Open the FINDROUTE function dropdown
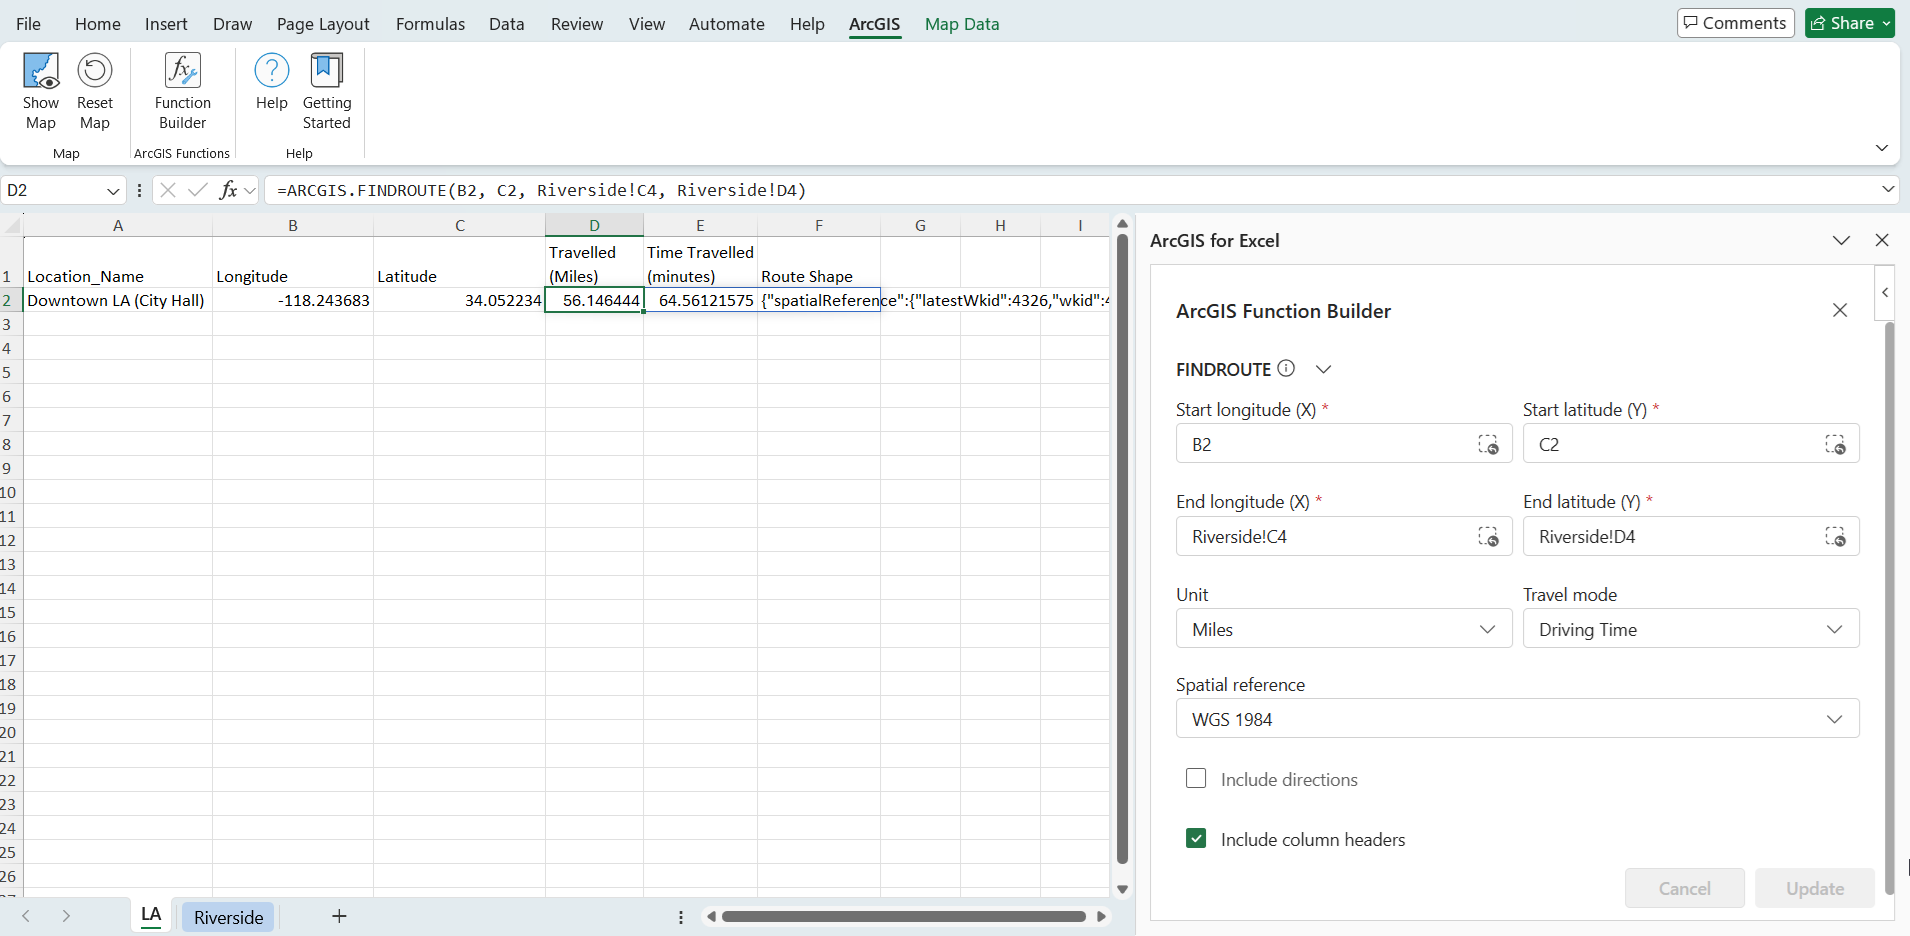This screenshot has width=1910, height=936. click(x=1324, y=369)
